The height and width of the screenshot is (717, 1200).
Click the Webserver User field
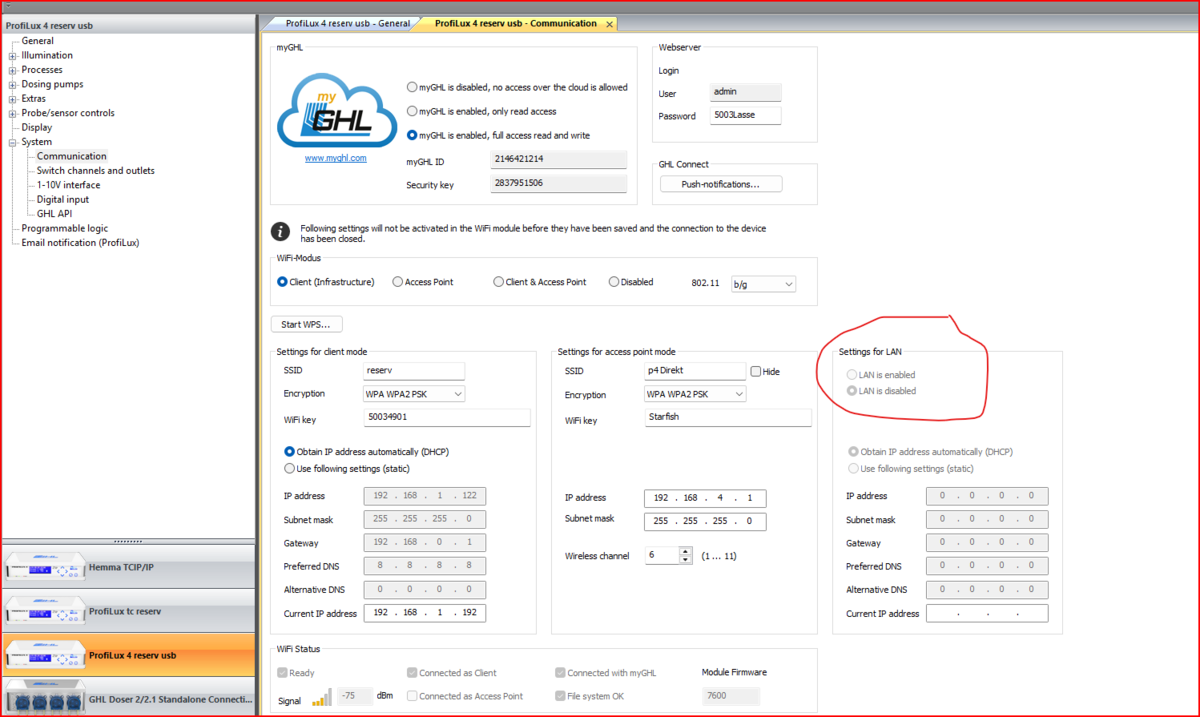(746, 92)
